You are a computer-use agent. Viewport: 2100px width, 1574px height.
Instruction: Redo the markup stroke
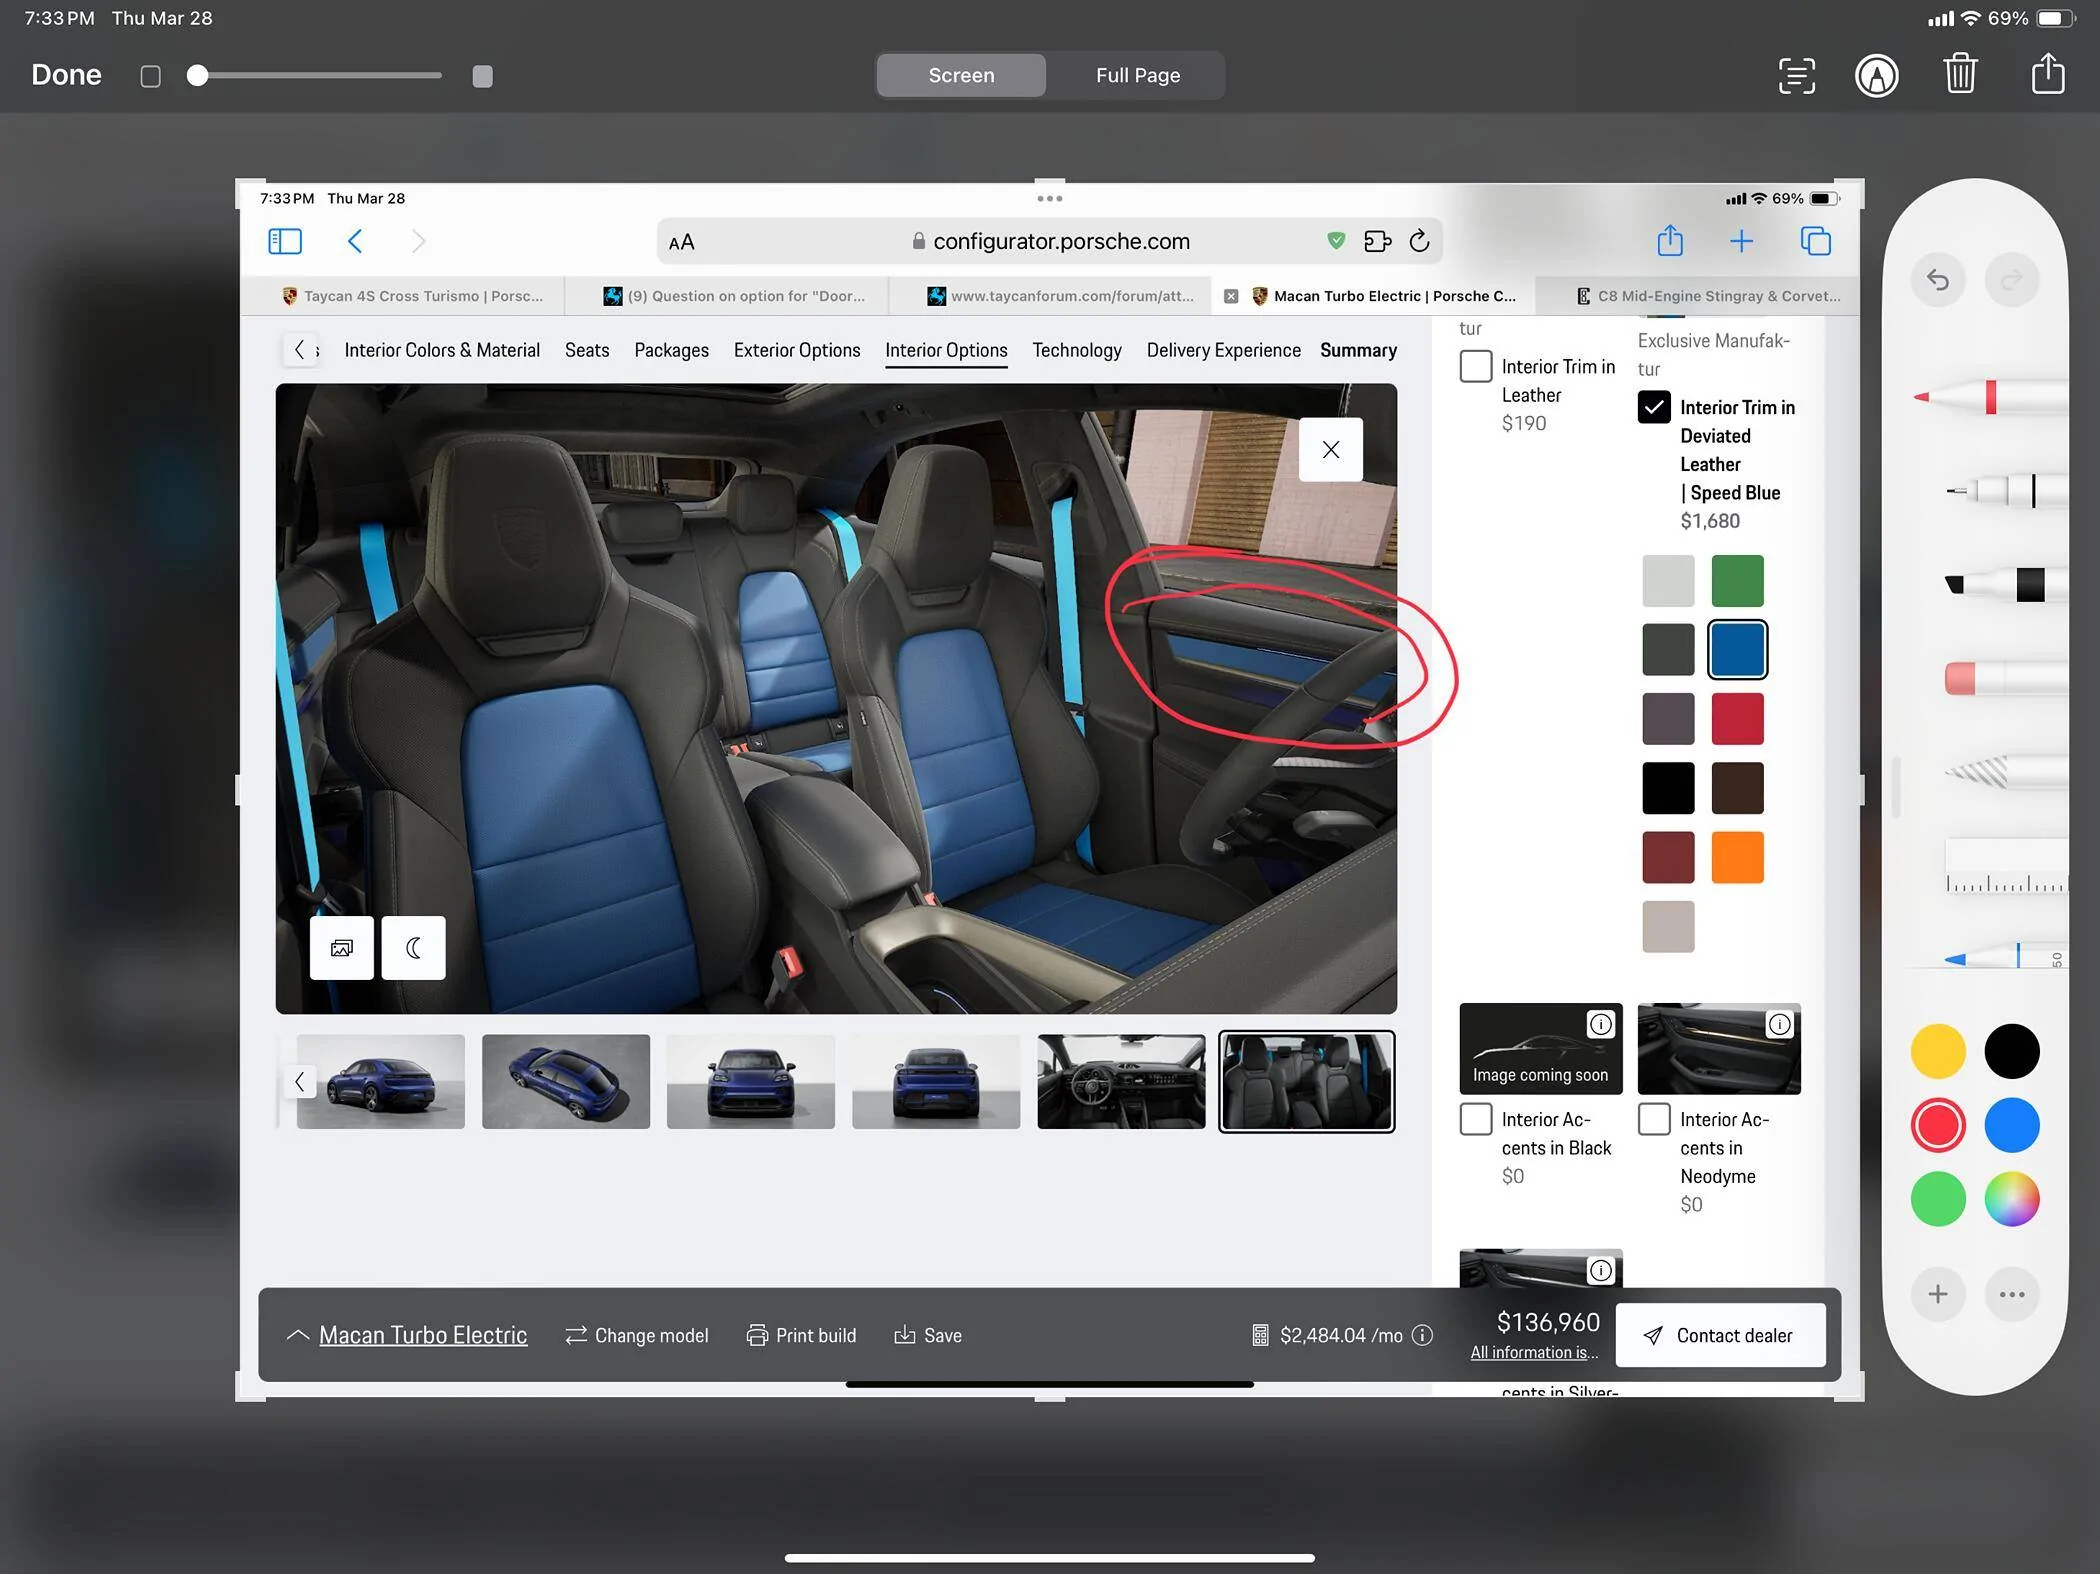pos(2012,280)
